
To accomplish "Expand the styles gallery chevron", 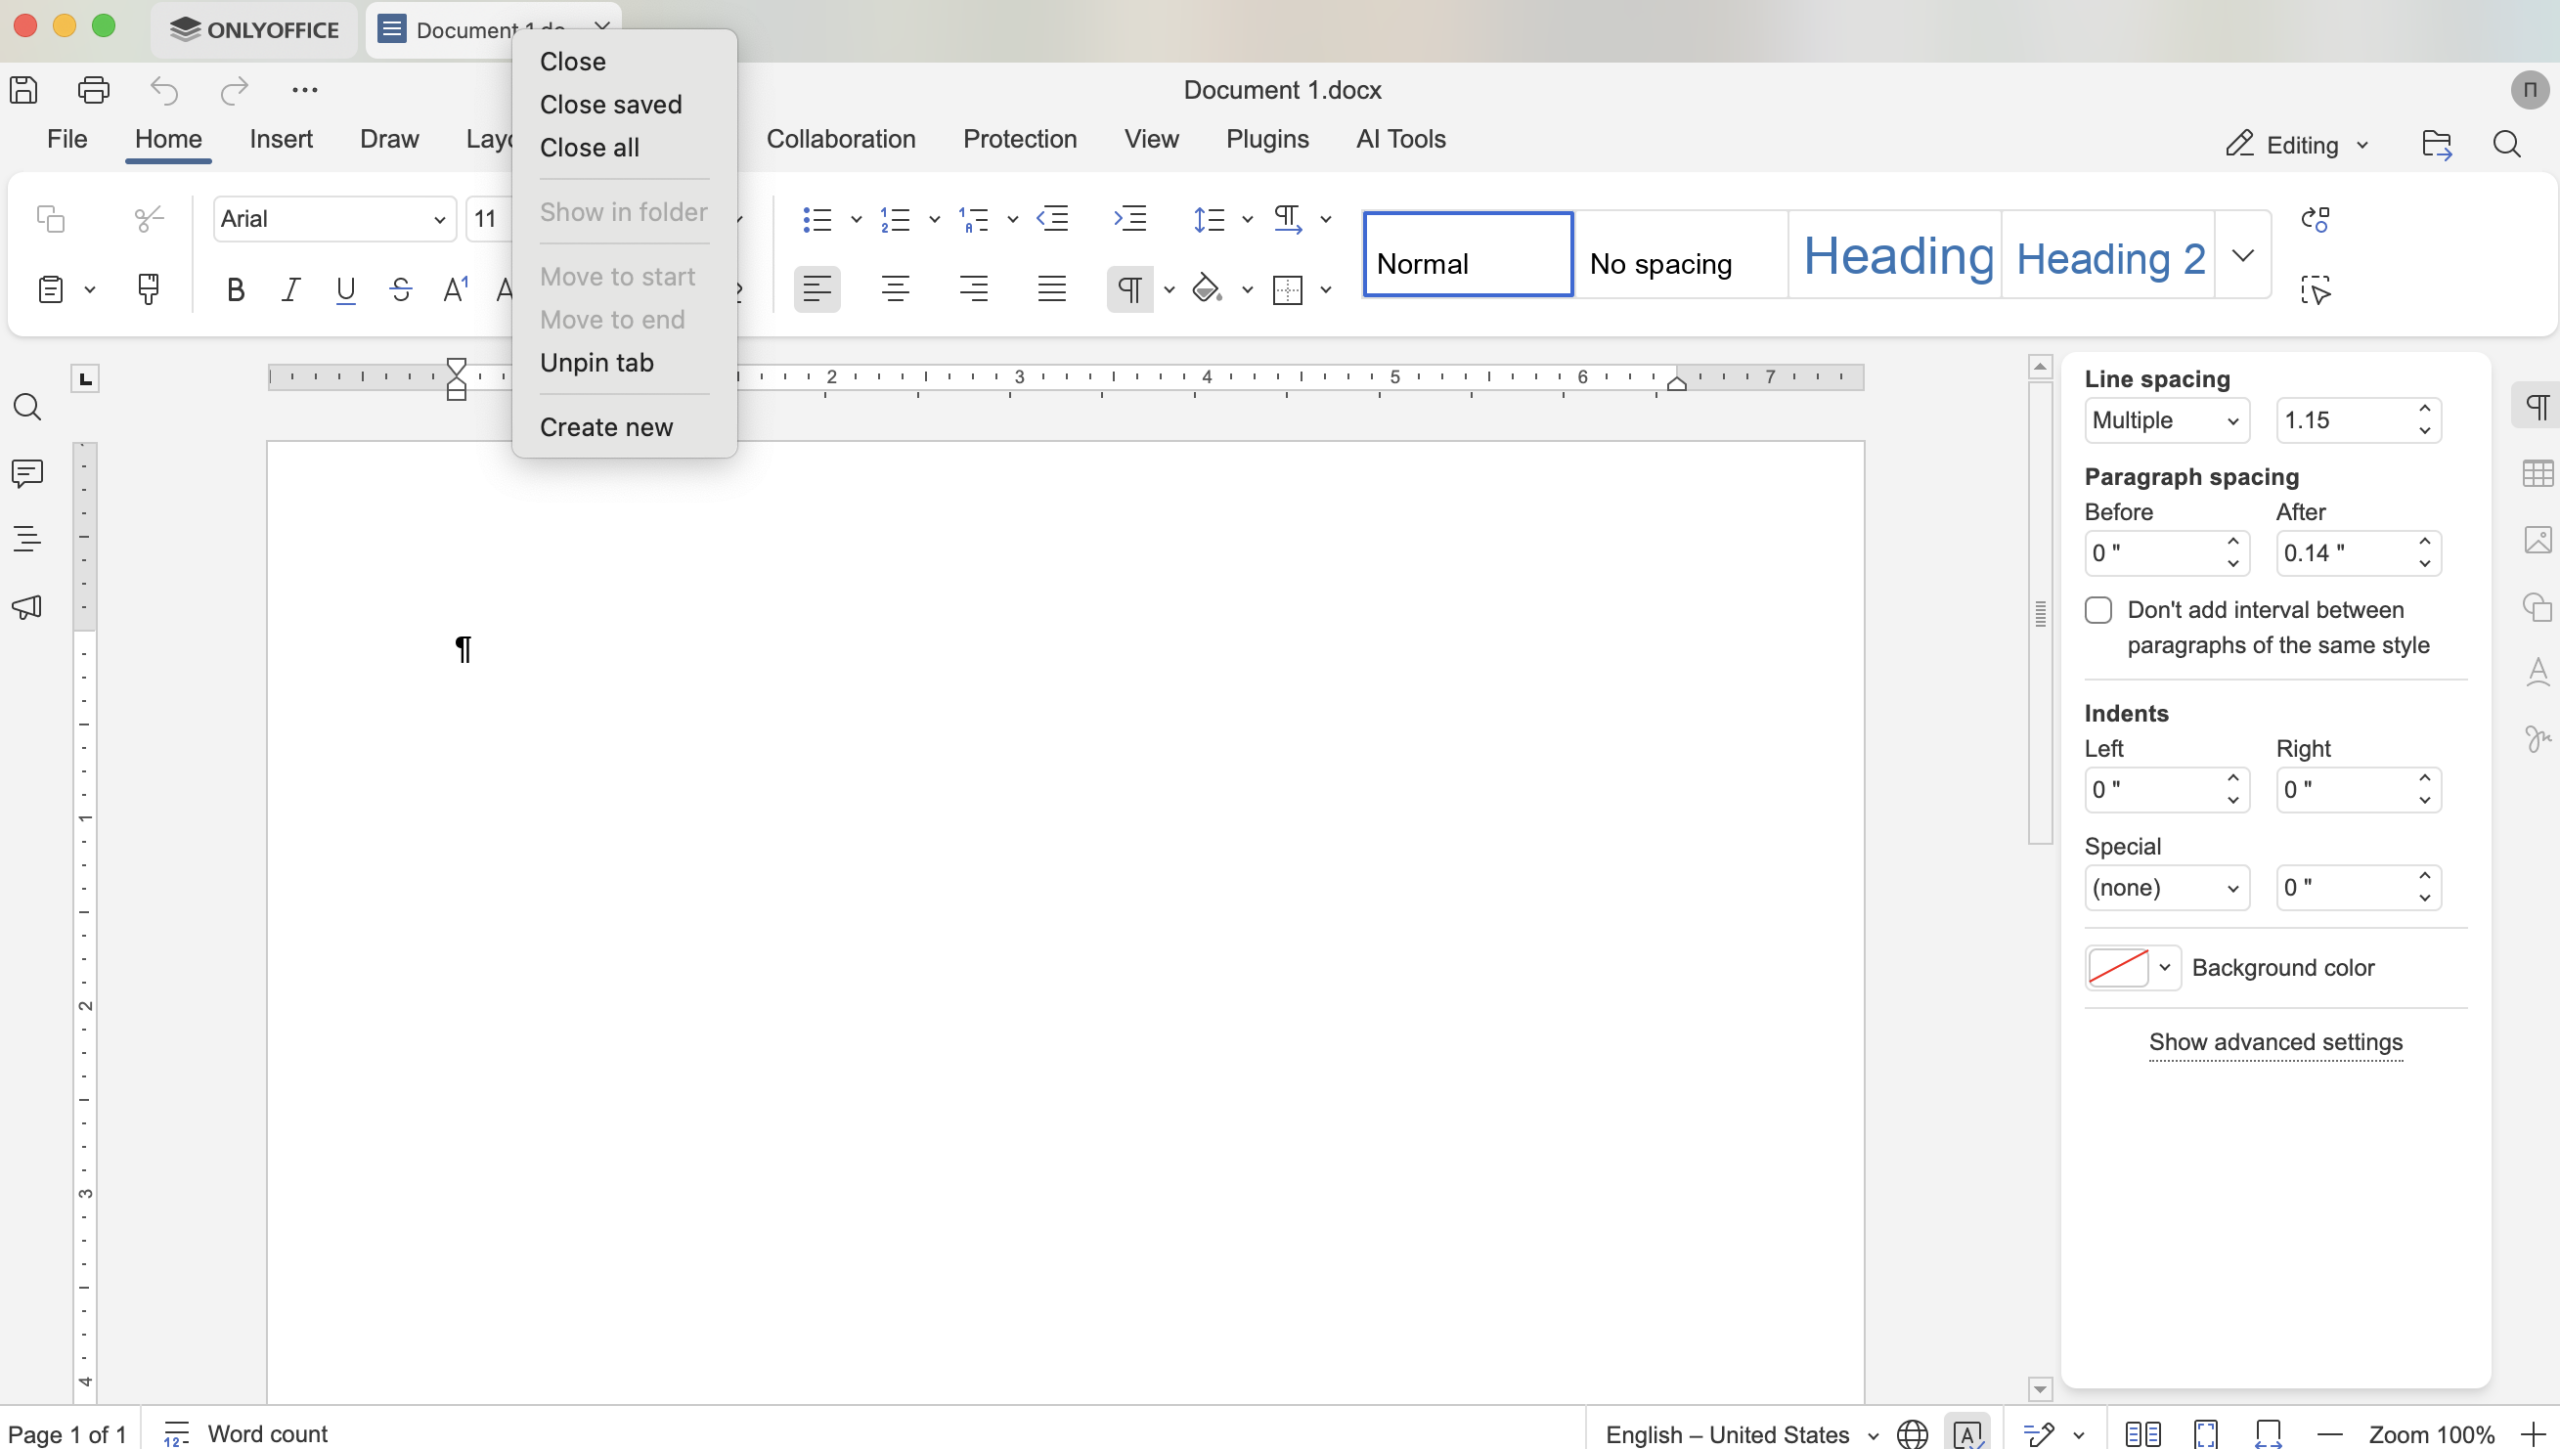I will [2243, 255].
